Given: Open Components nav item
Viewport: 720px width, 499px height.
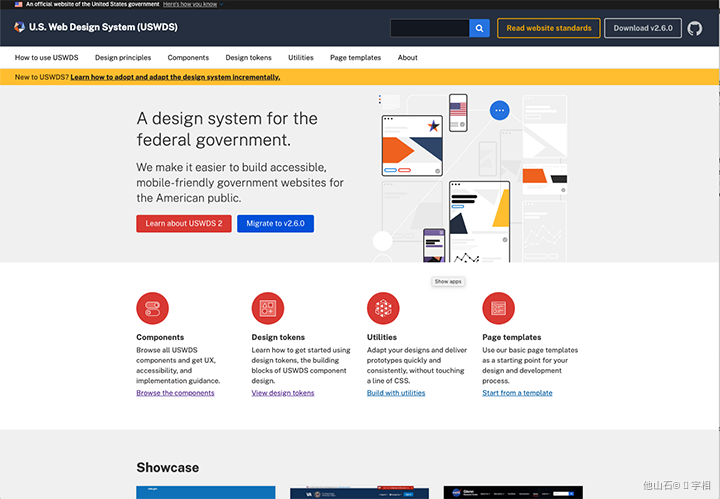Looking at the screenshot, I should 188,57.
